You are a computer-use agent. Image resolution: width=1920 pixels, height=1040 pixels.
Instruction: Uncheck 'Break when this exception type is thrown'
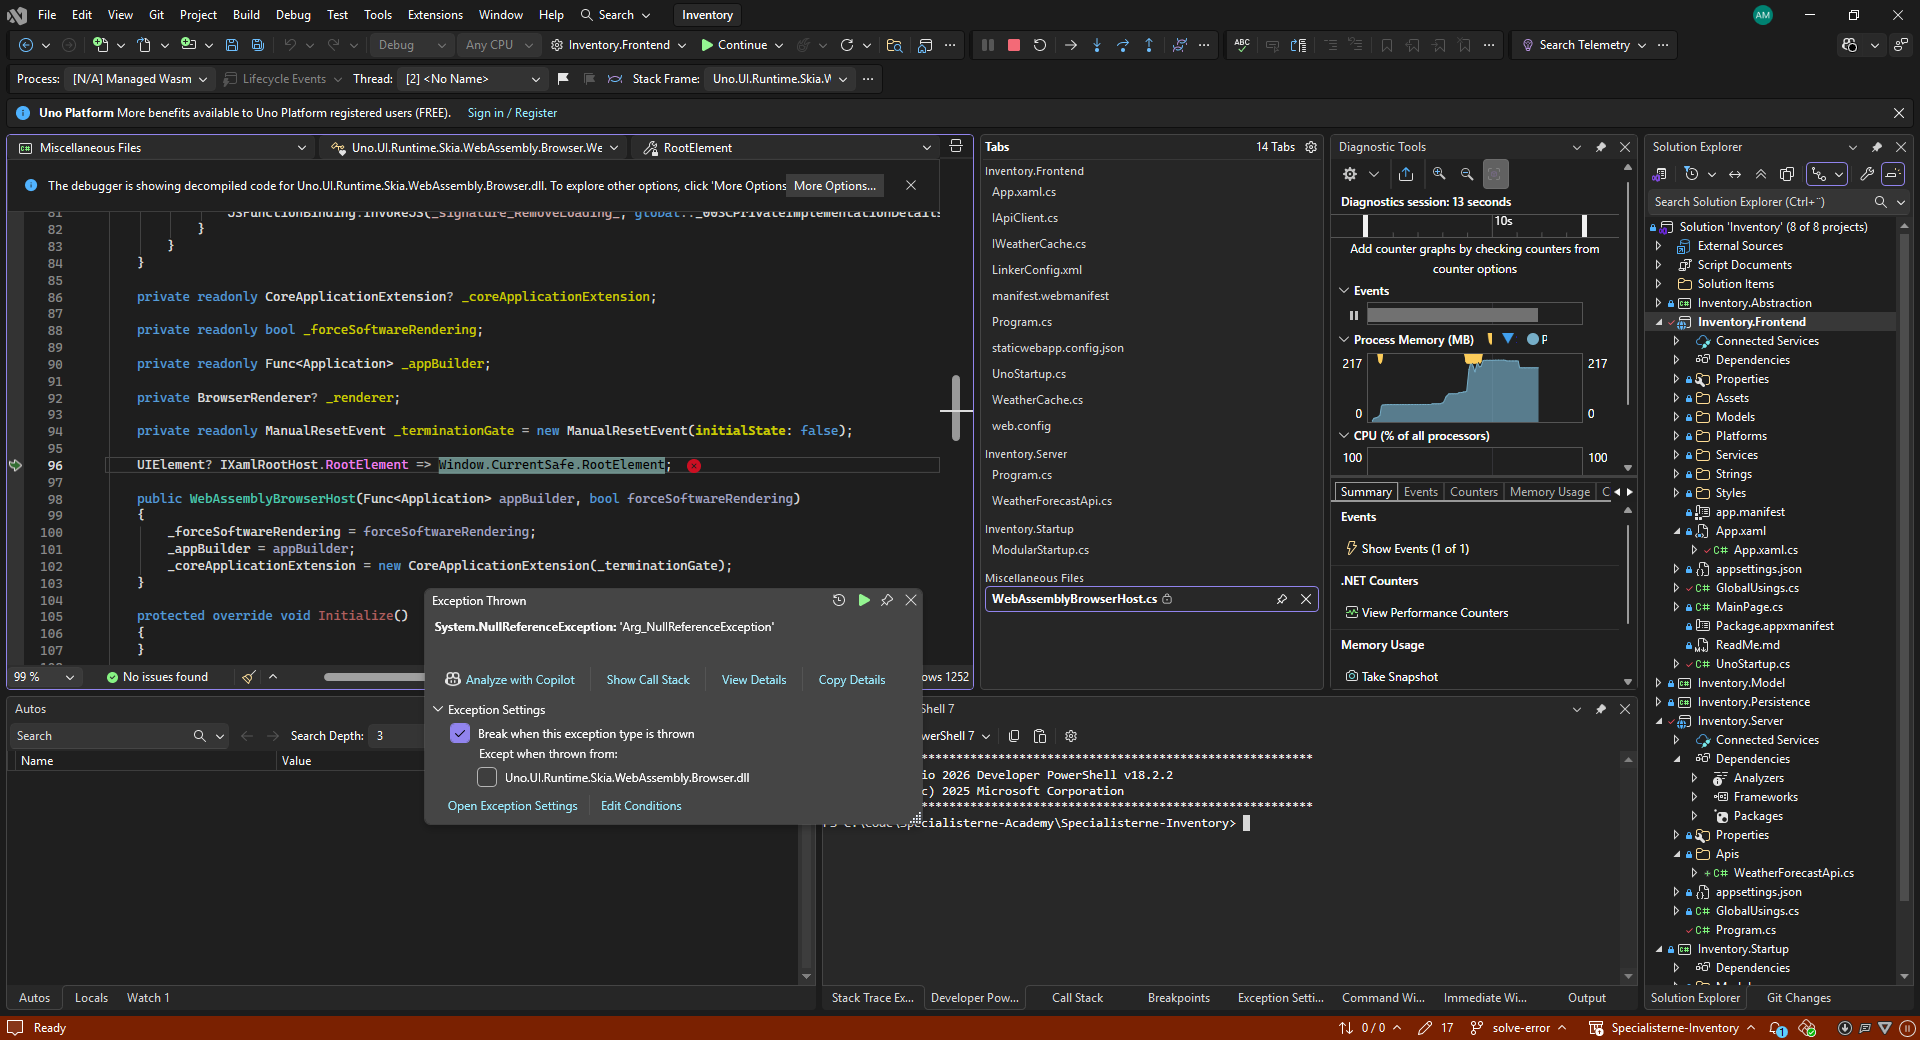pos(460,734)
